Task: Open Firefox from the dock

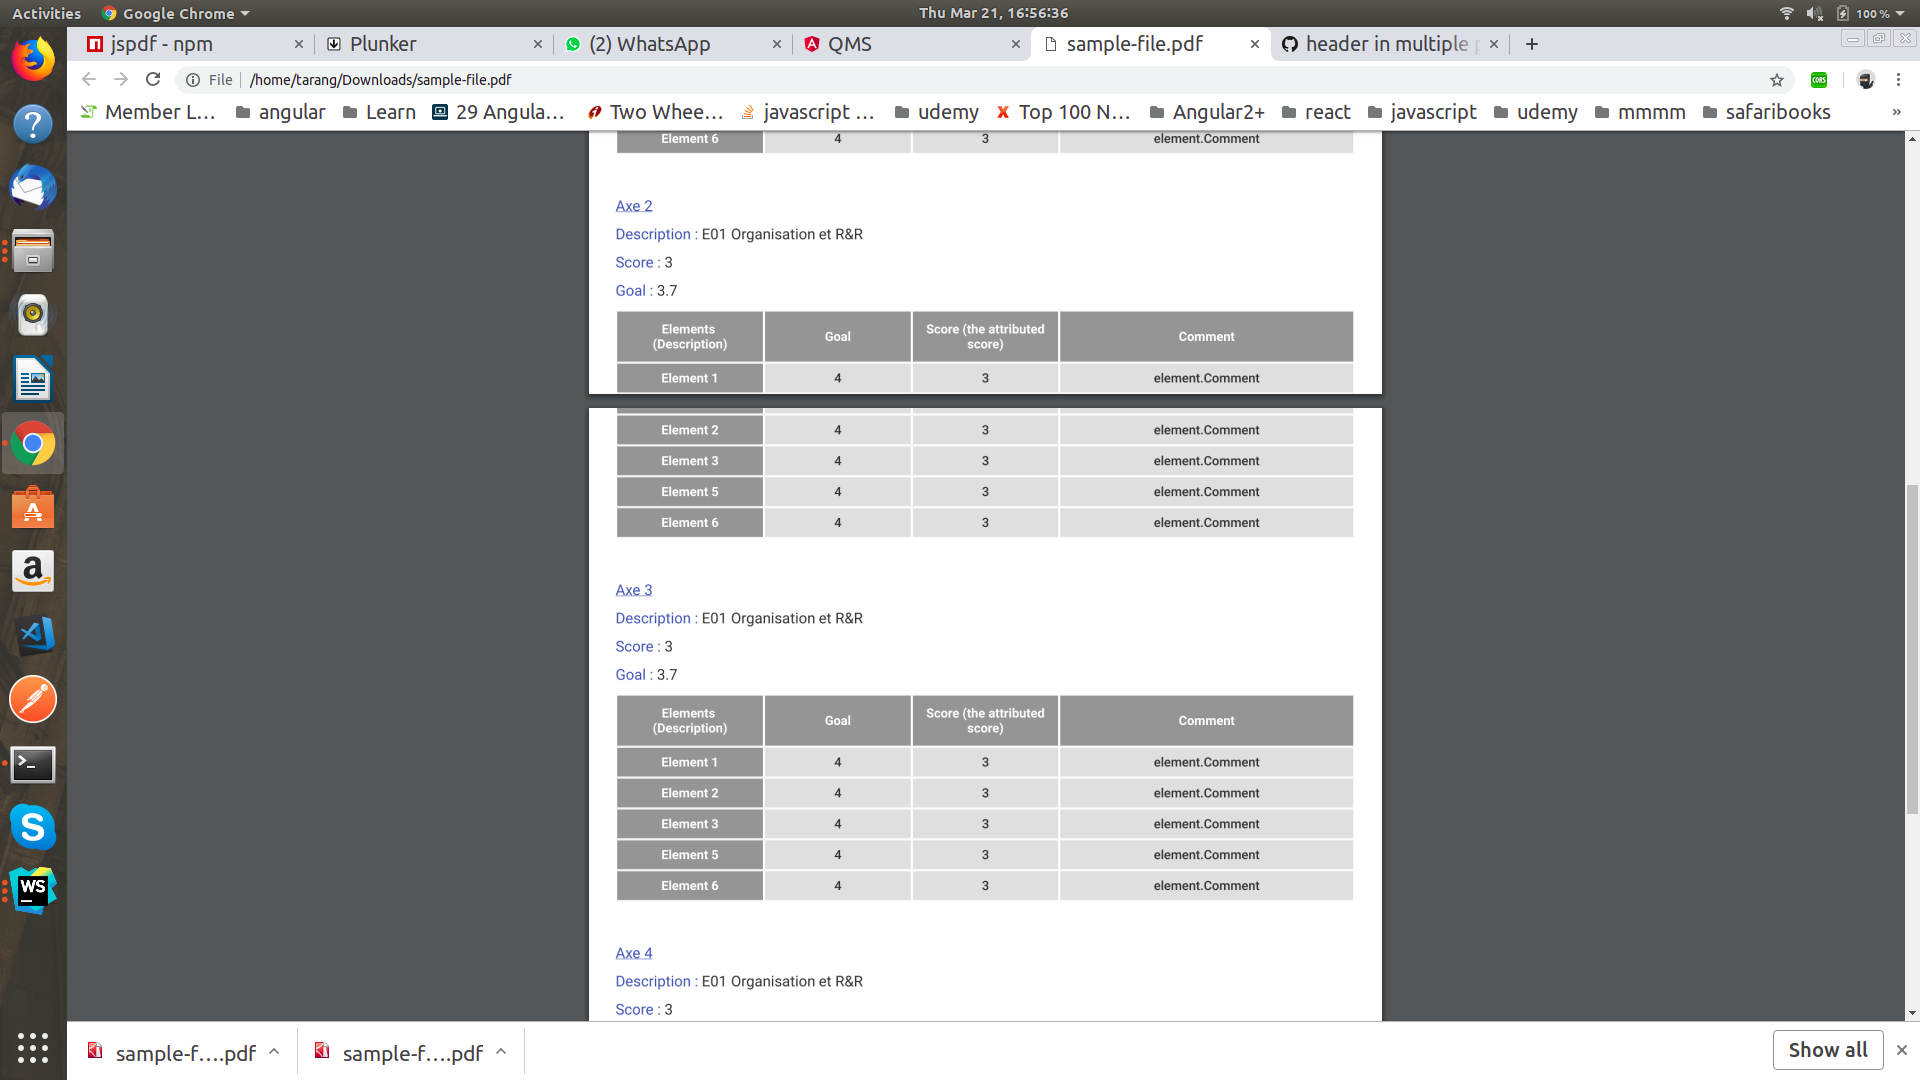Action: pos(33,59)
